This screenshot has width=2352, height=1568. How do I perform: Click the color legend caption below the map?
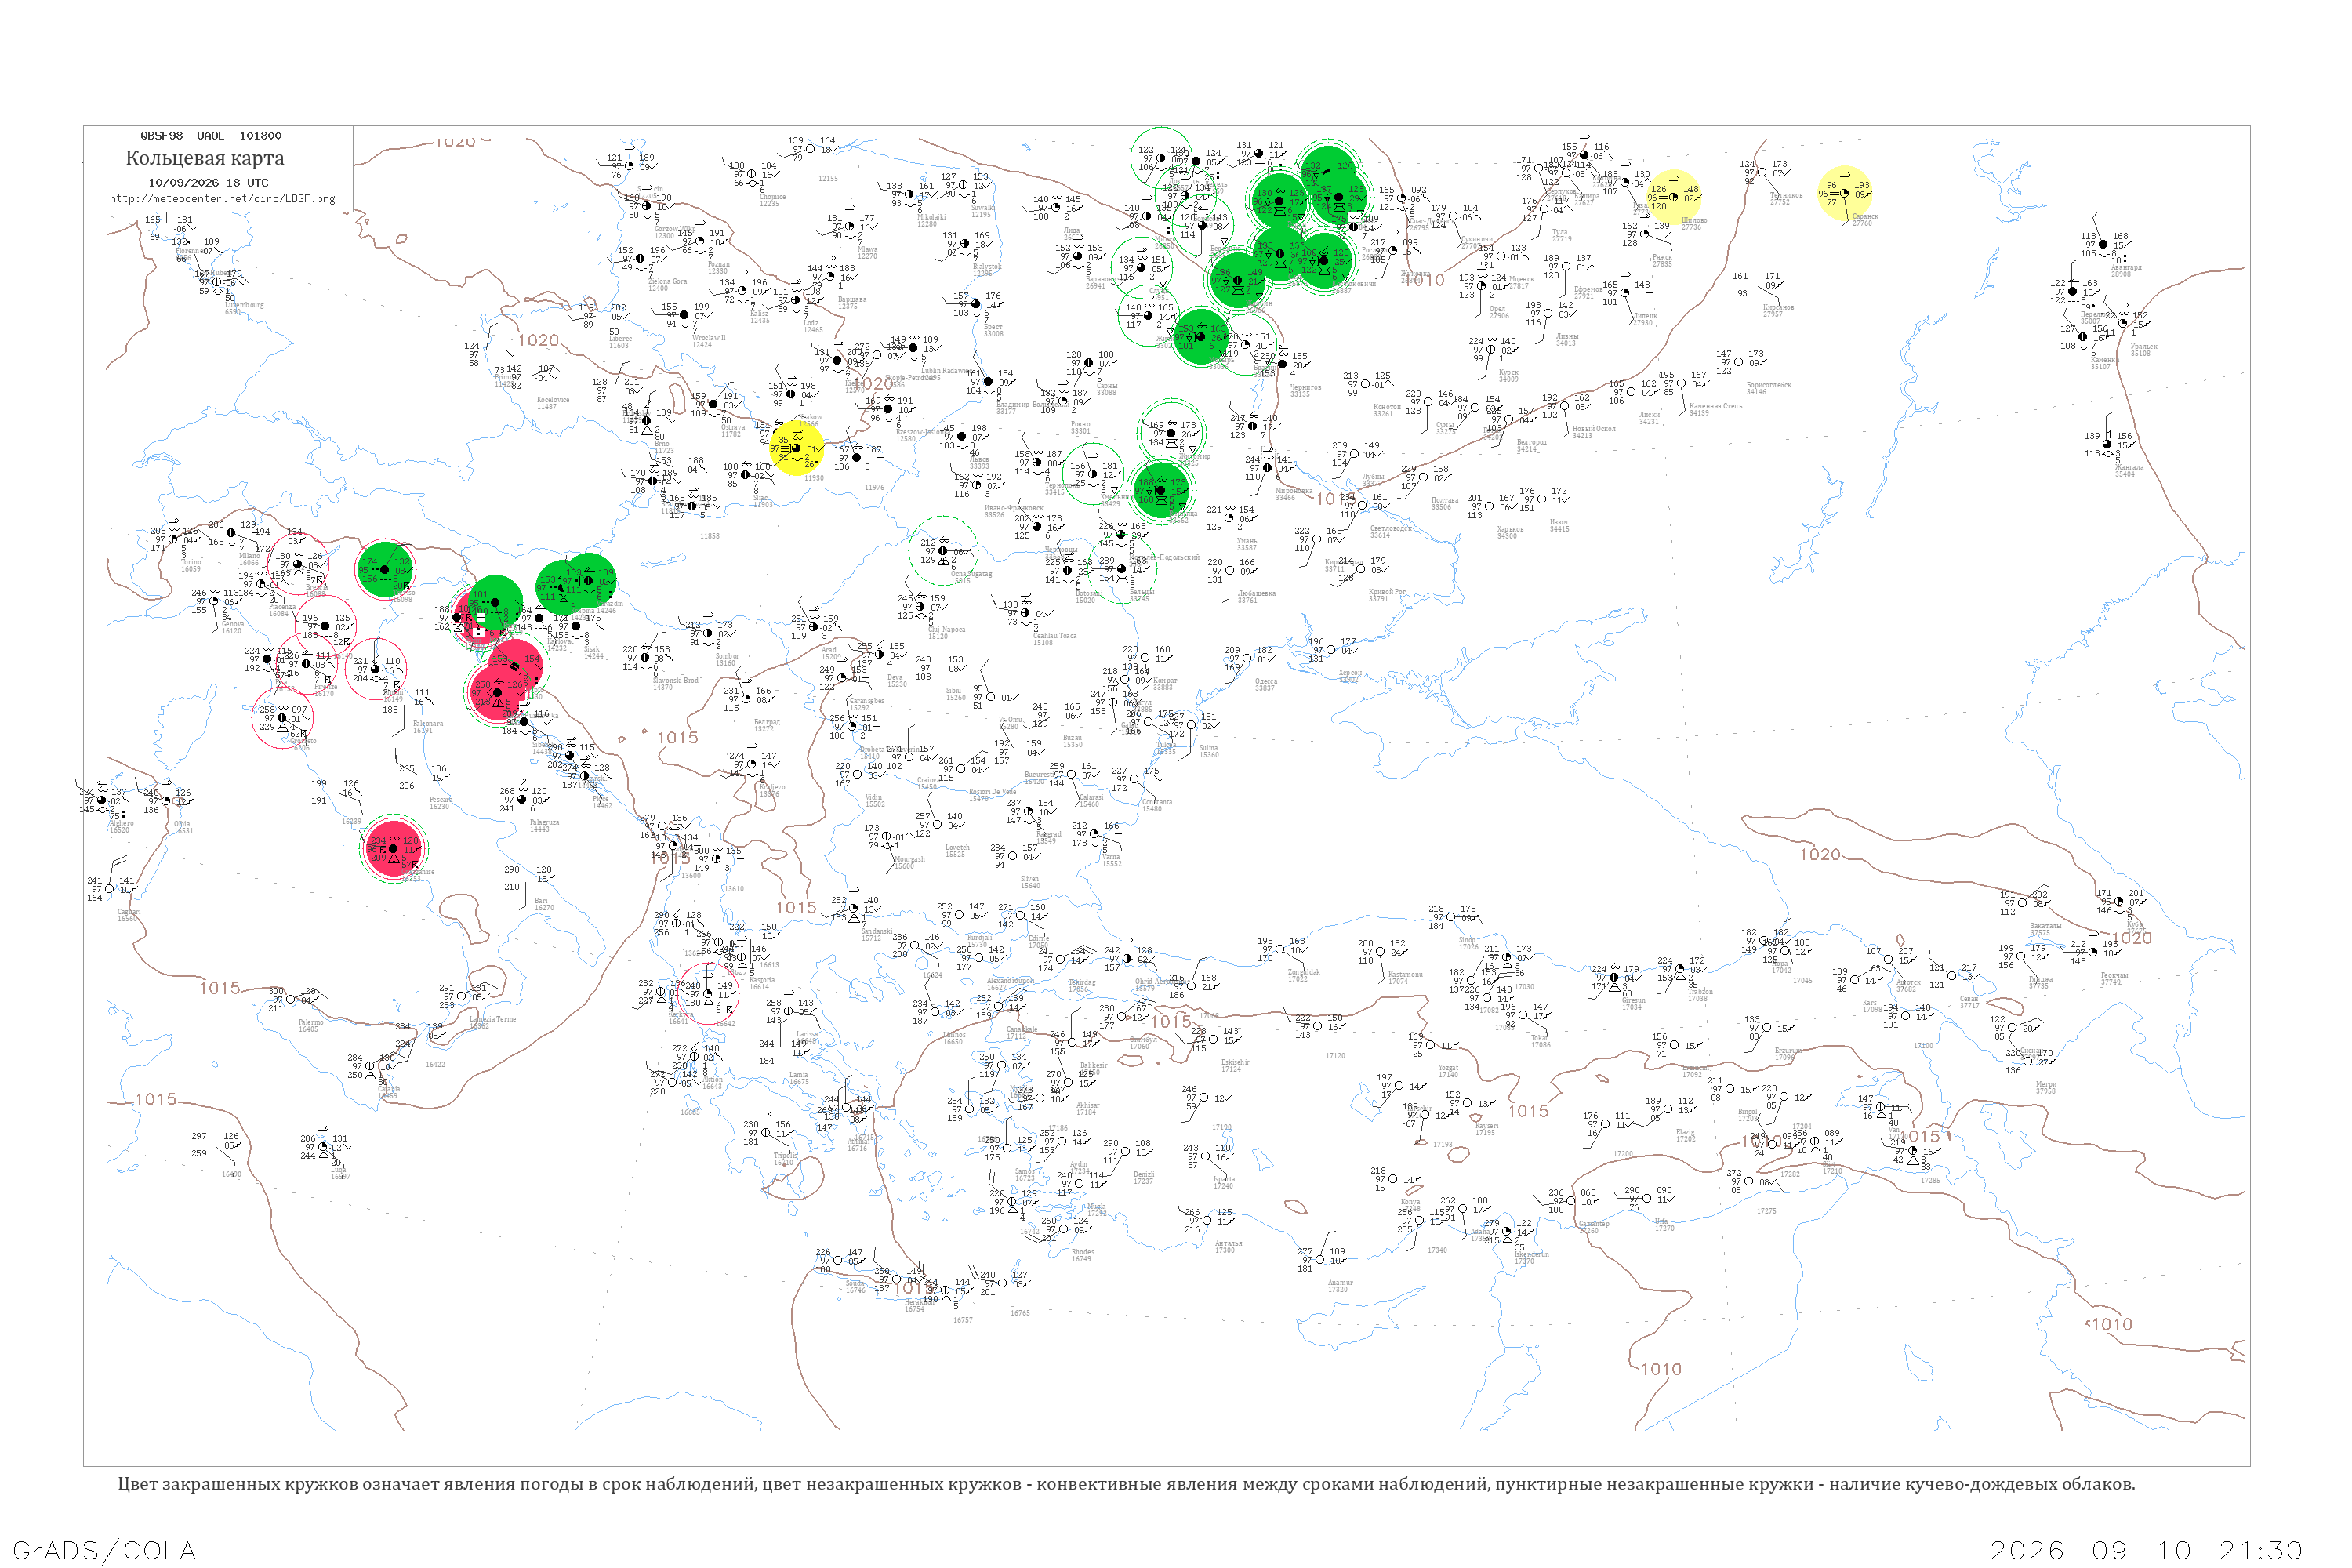click(1127, 1484)
